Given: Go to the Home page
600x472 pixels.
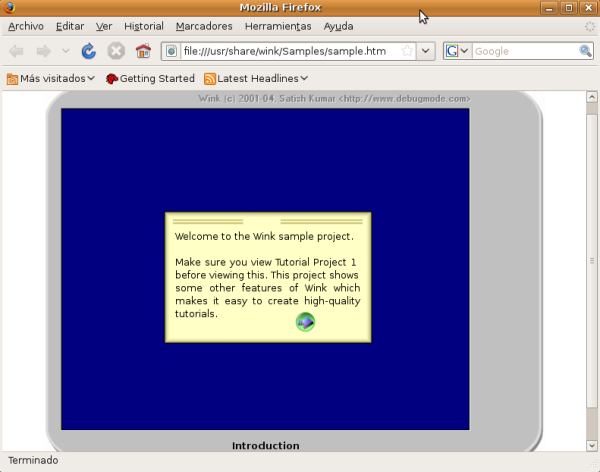Looking at the screenshot, I should 143,51.
